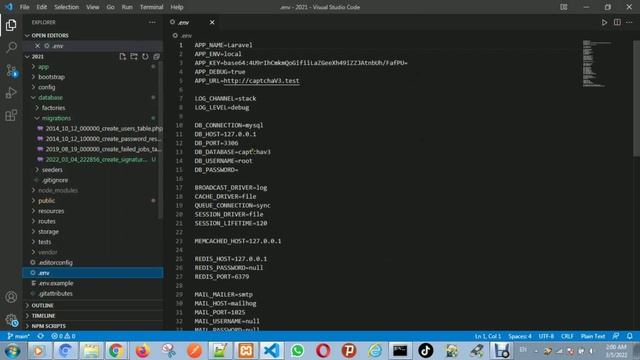Screen dimensions: 640x360
Task: Collapse the database folder
Action: point(93,98)
